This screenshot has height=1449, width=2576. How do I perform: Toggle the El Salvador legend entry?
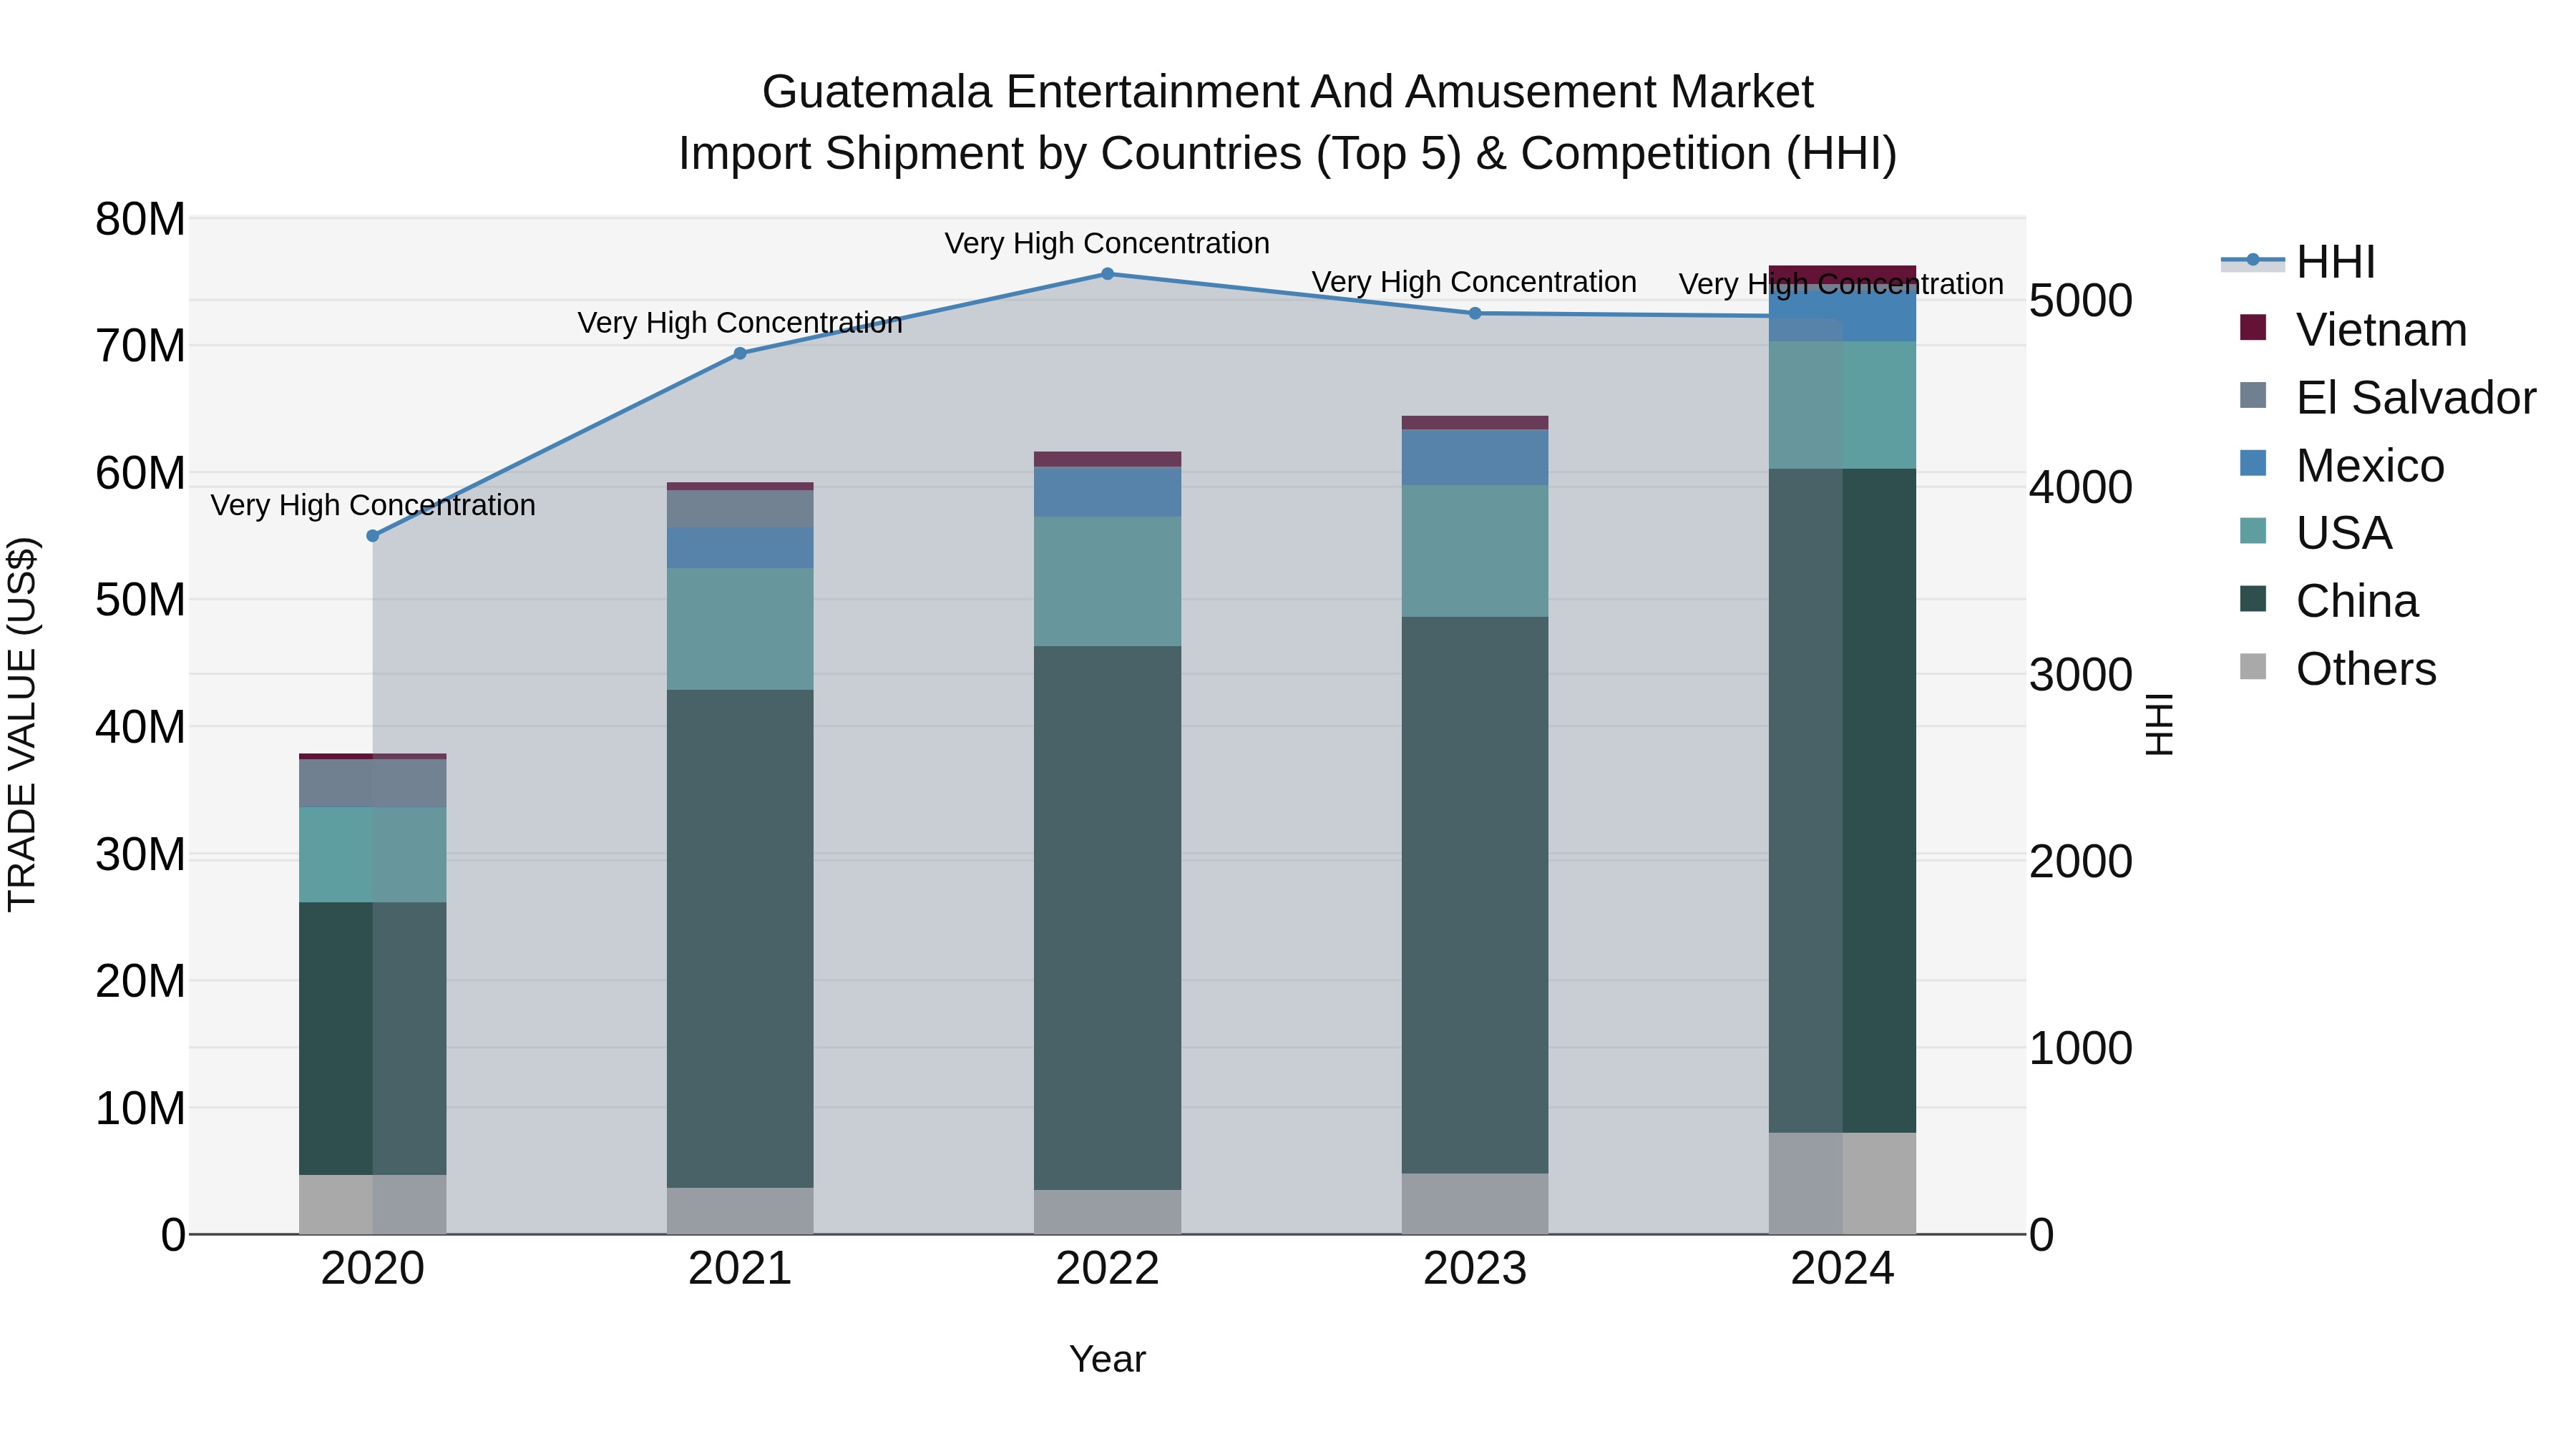[2387, 397]
